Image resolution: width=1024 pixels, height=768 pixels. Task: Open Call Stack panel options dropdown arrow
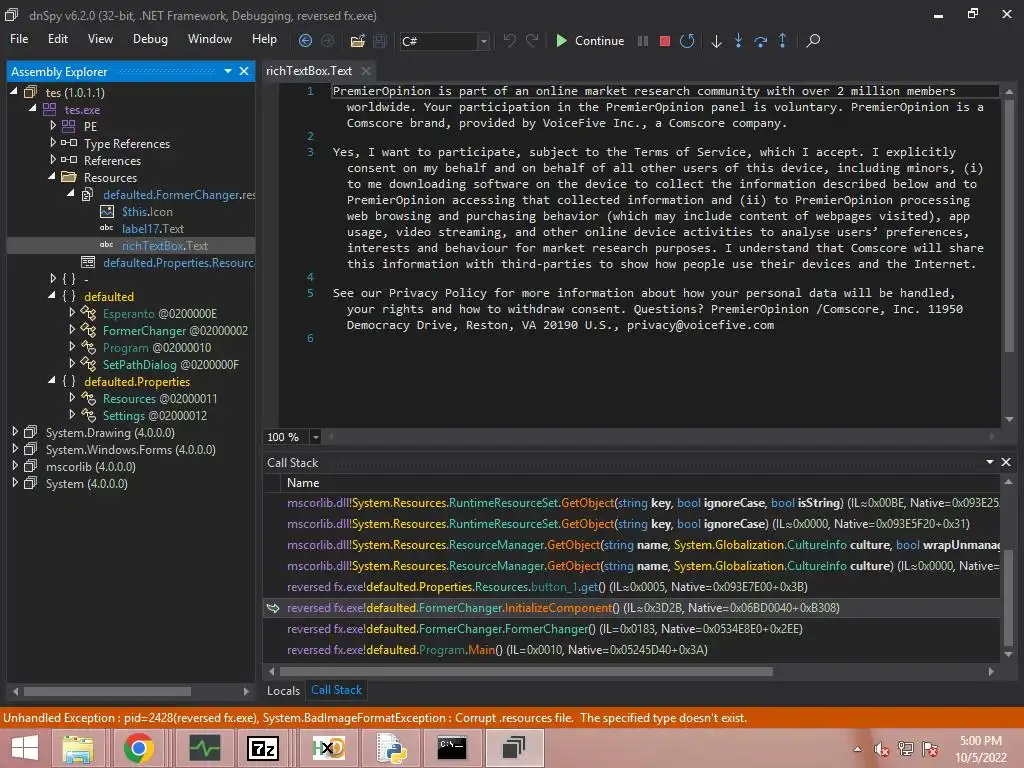coord(990,462)
